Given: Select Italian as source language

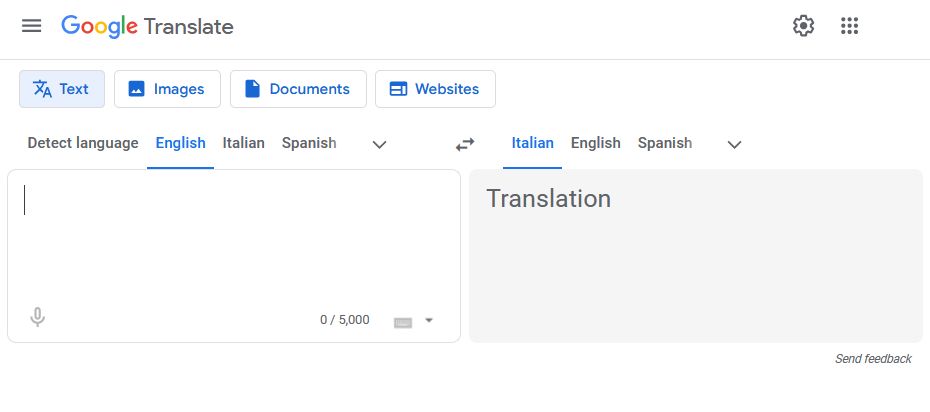Looking at the screenshot, I should click(x=243, y=143).
